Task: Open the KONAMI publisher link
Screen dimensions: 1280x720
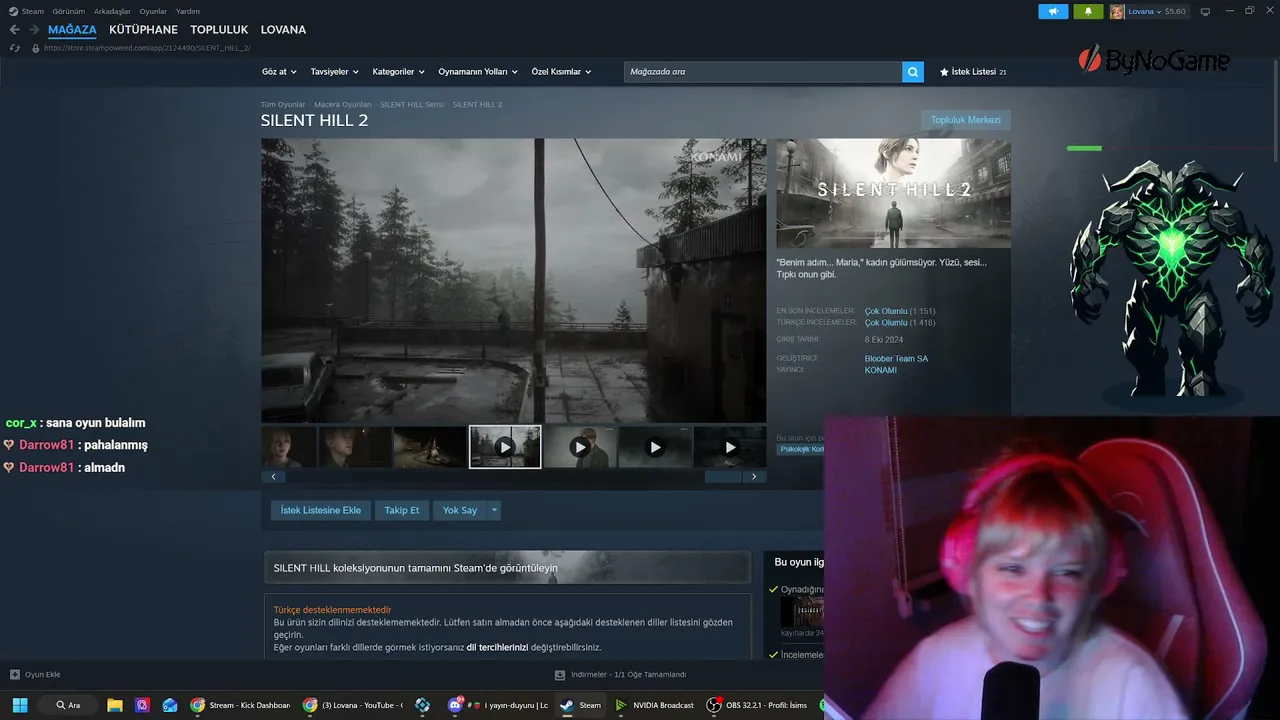Action: point(881,370)
